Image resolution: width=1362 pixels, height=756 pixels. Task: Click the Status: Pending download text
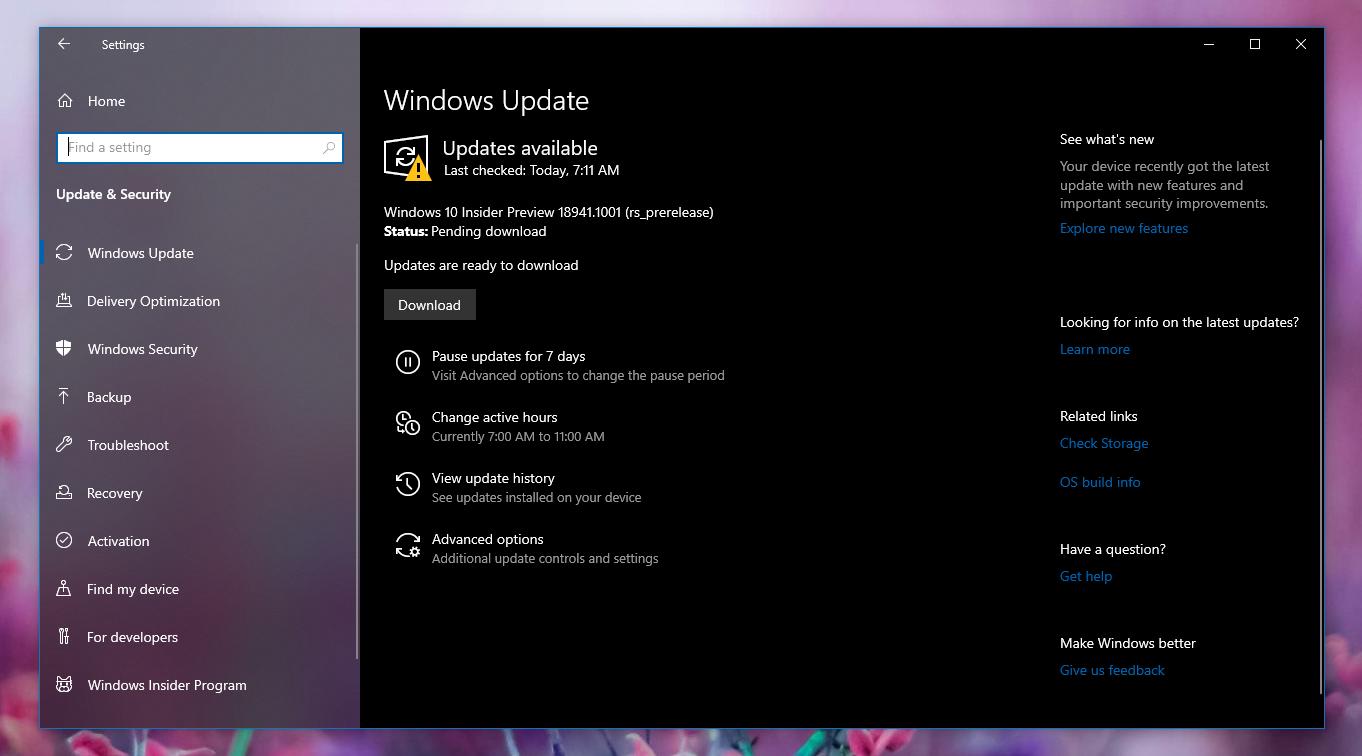(x=465, y=231)
